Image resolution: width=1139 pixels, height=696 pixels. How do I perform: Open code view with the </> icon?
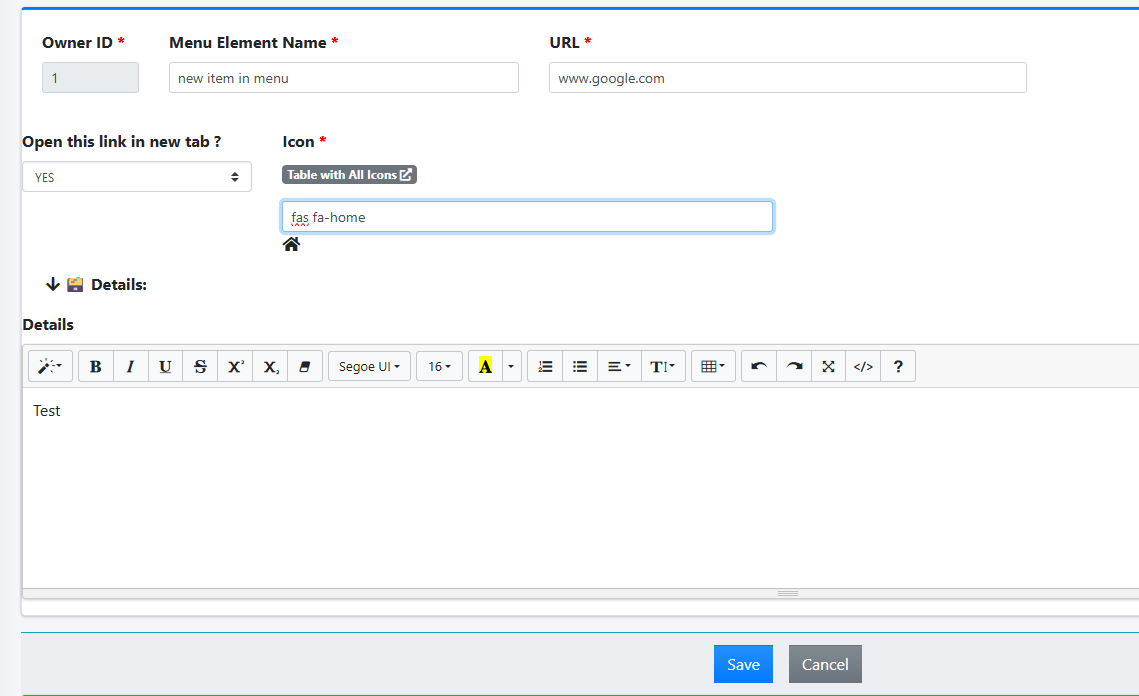click(x=863, y=367)
